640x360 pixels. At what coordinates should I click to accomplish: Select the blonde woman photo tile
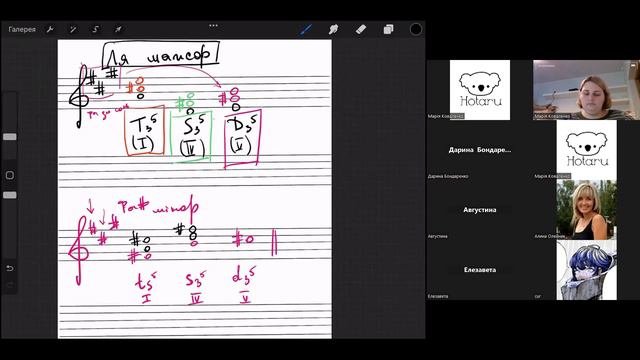[x=587, y=210]
